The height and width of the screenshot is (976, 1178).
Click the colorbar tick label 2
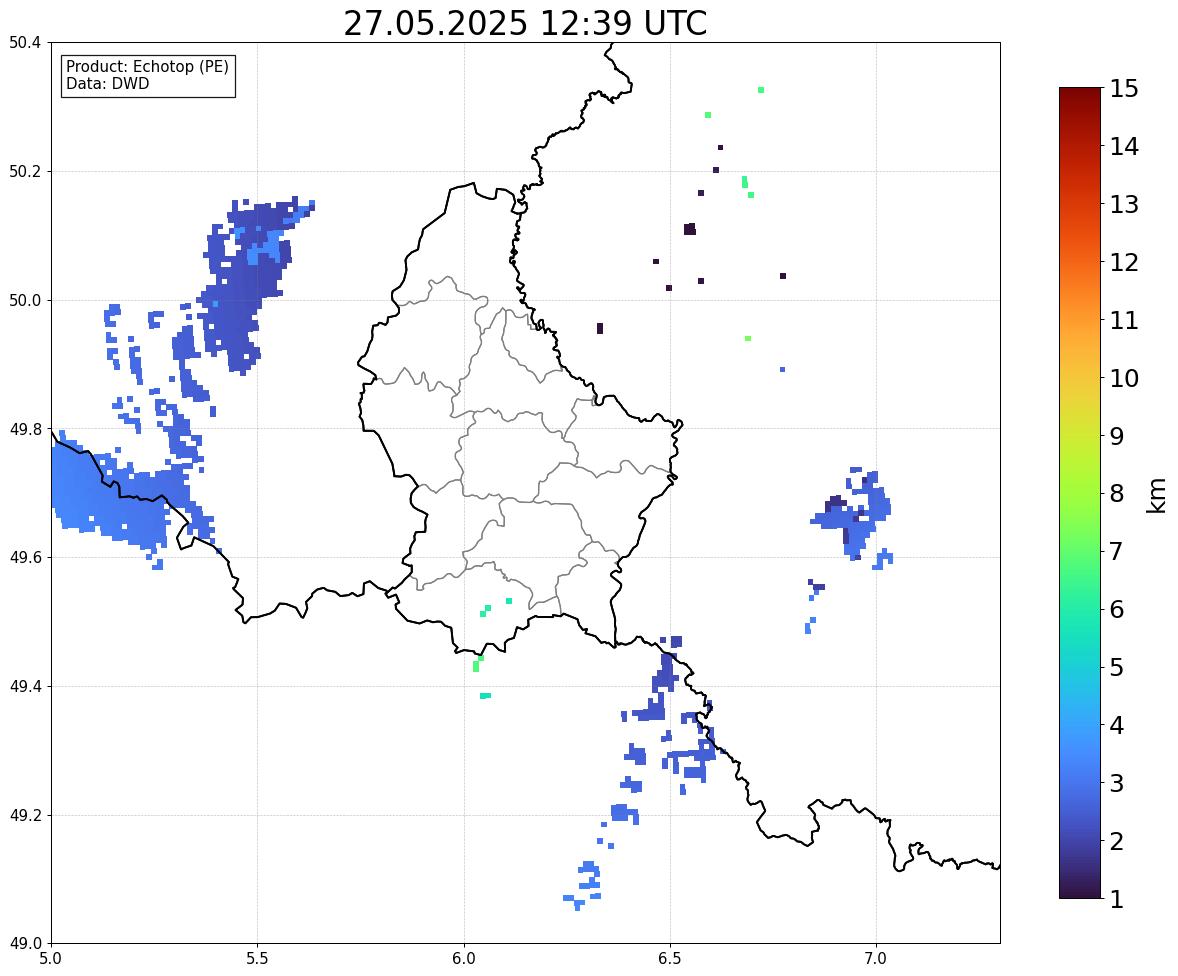pyautogui.click(x=1116, y=841)
